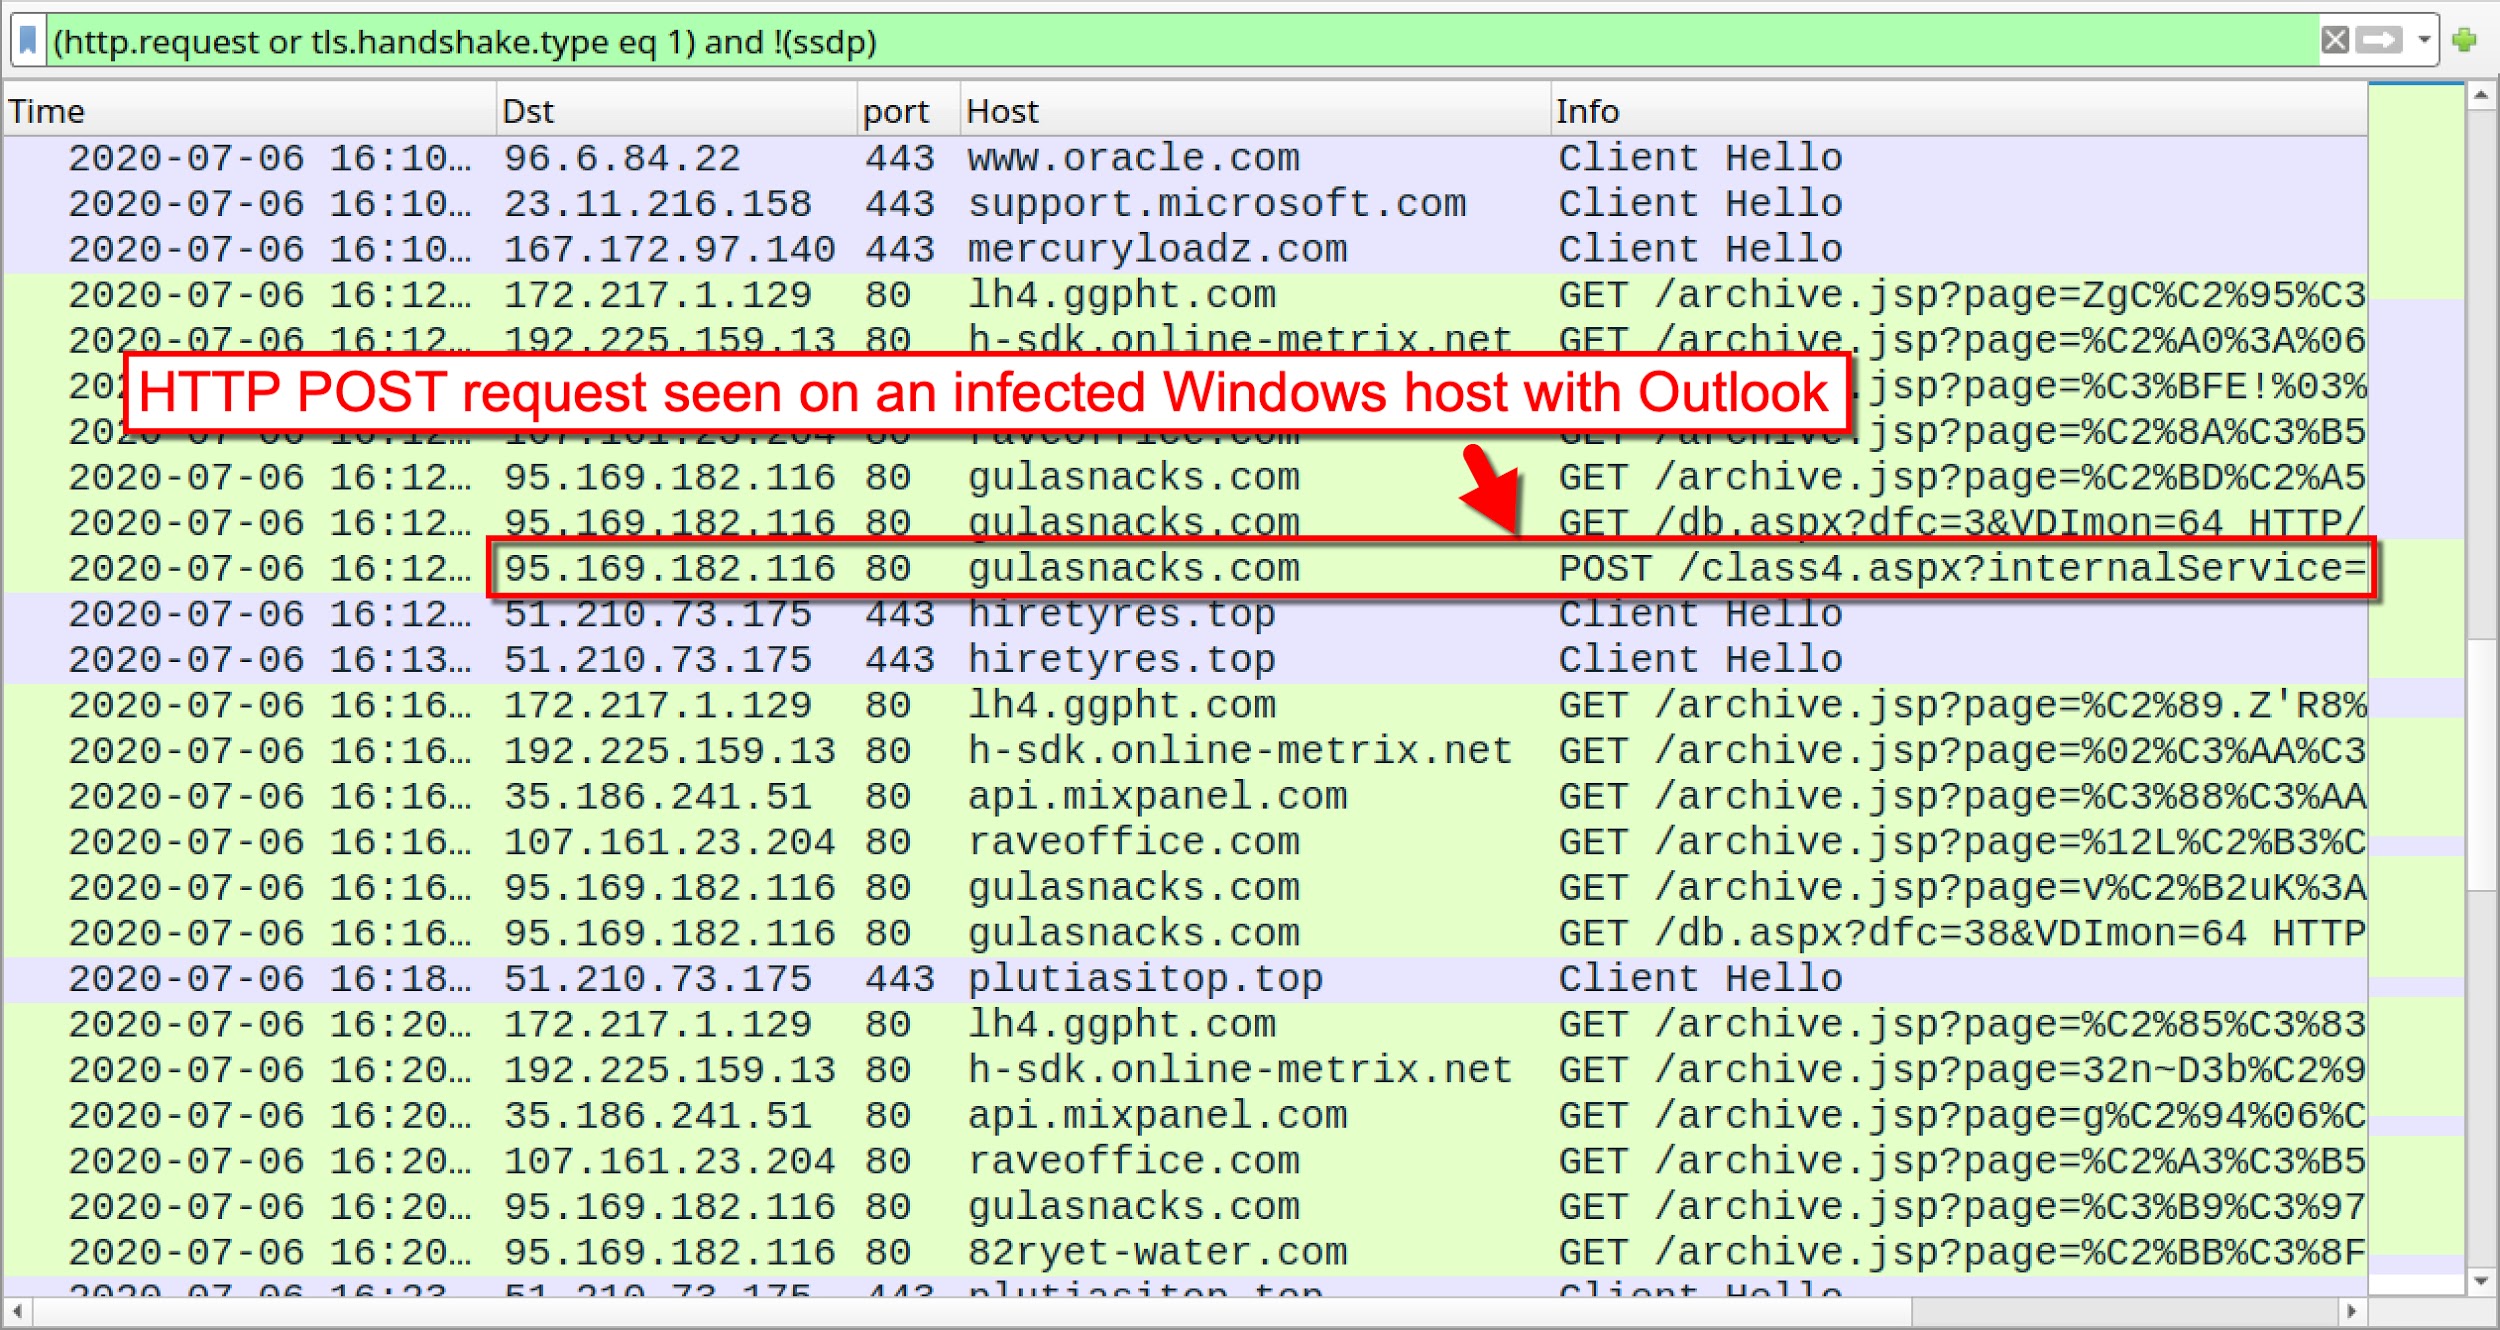Click the filter bookmark icon
Image resolution: width=2500 pixels, height=1330 pixels.
(x=28, y=41)
